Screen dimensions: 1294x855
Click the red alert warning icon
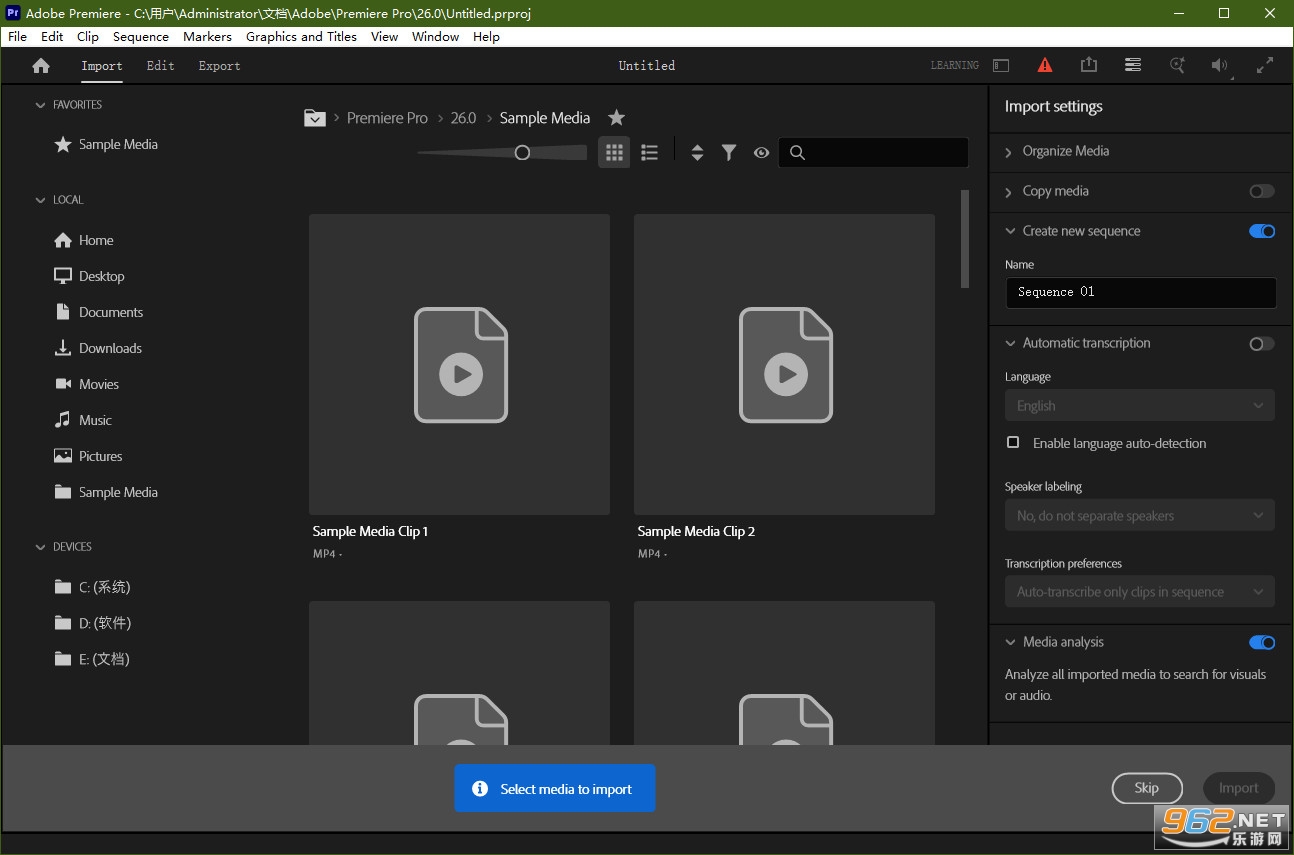click(1045, 65)
